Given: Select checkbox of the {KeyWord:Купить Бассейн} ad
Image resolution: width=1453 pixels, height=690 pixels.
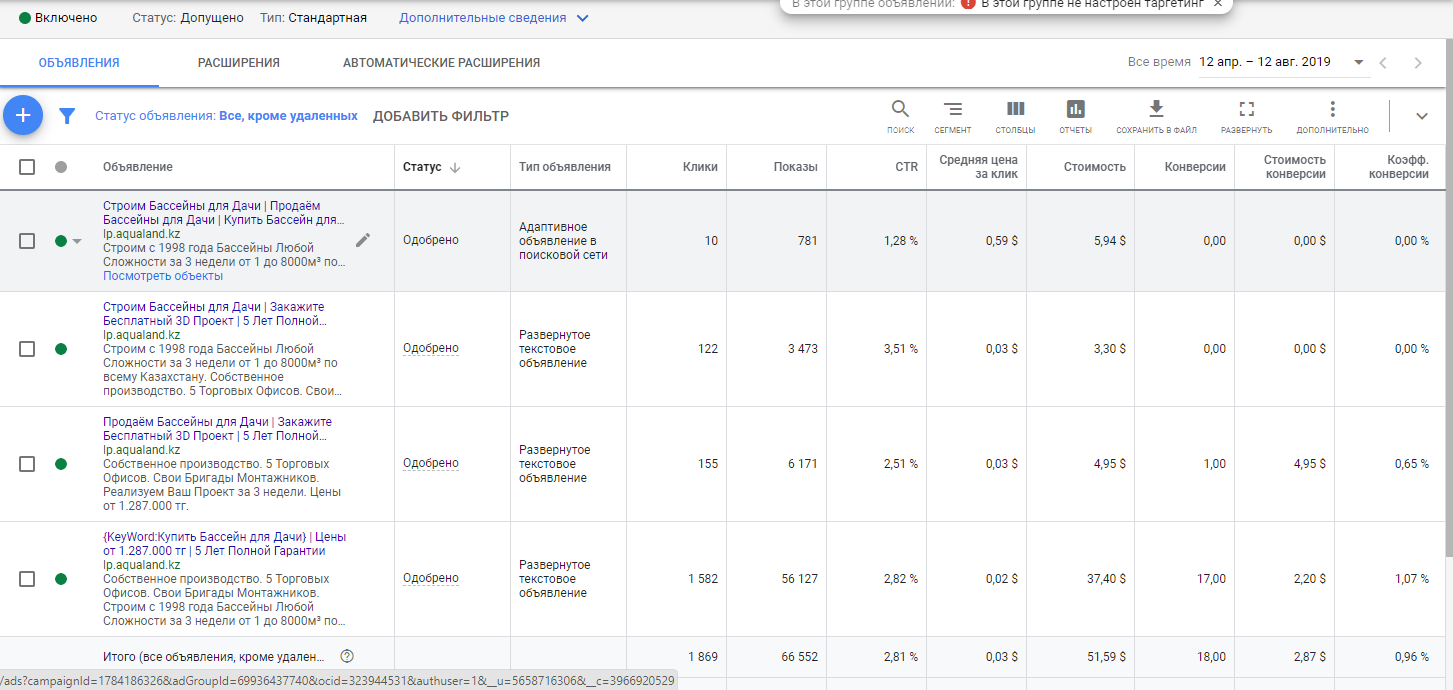Looking at the screenshot, I should point(27,579).
